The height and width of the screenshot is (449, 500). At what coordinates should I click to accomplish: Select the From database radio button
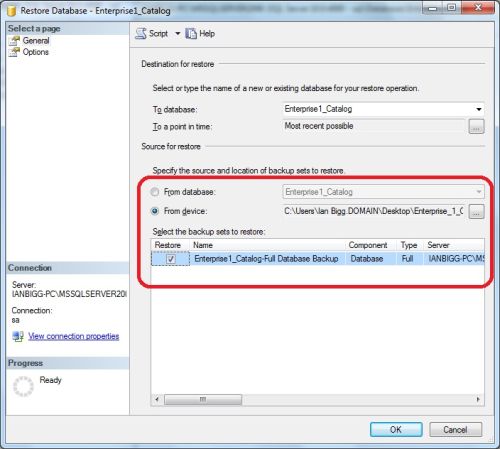(155, 192)
